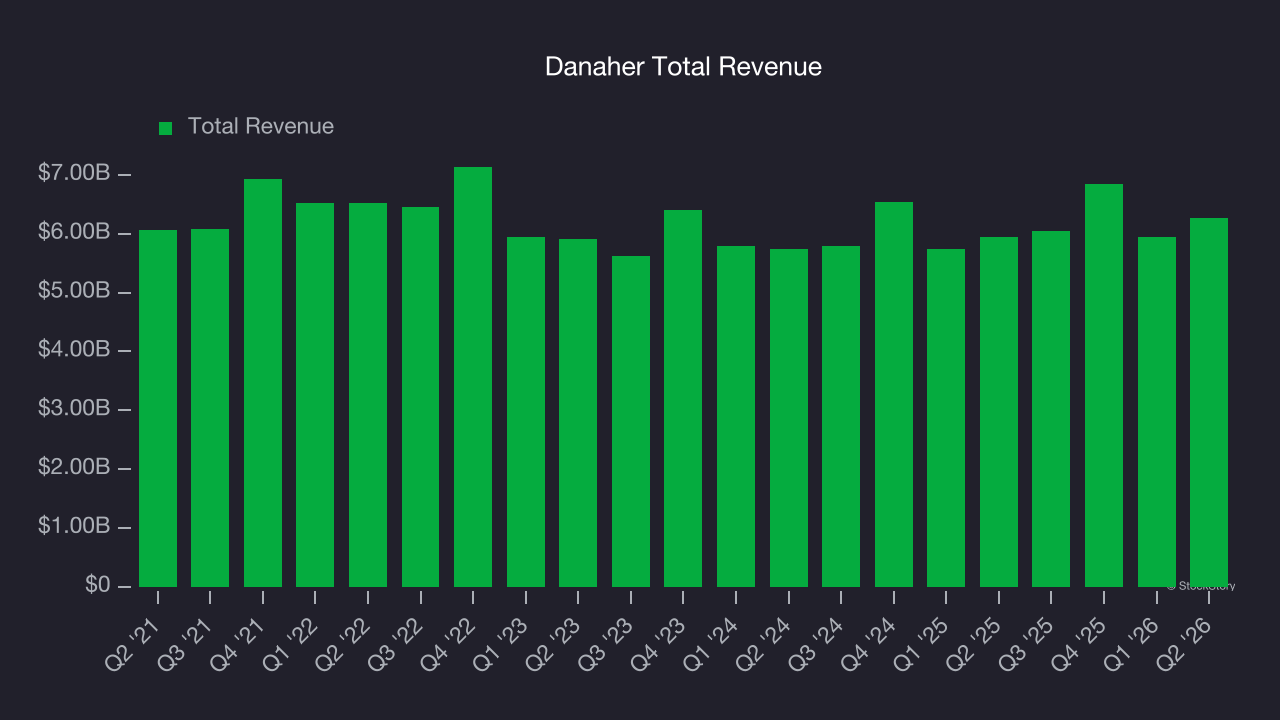Screen dimensions: 1280x720
Task: Click the revenue bar for Q4 '23
Action: click(683, 398)
